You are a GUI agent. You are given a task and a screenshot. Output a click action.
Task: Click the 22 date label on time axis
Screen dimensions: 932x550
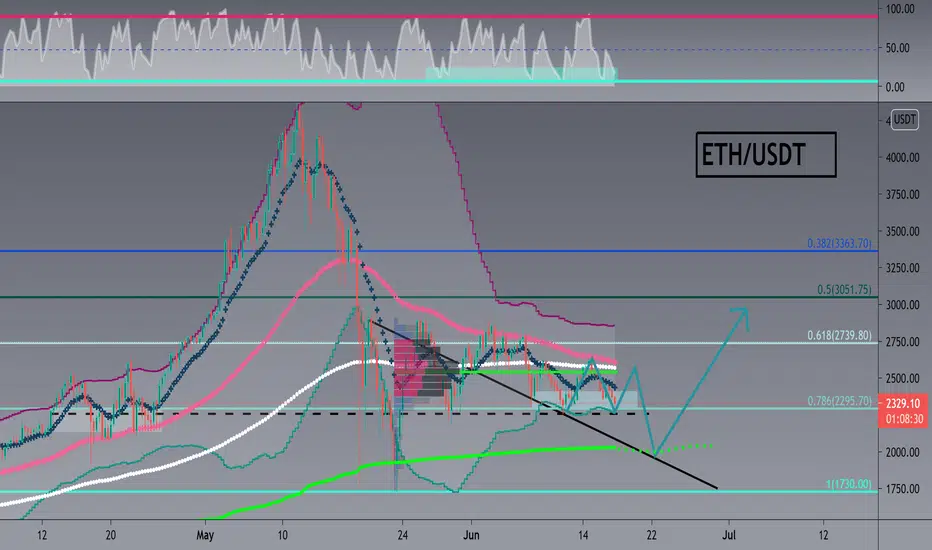point(651,535)
